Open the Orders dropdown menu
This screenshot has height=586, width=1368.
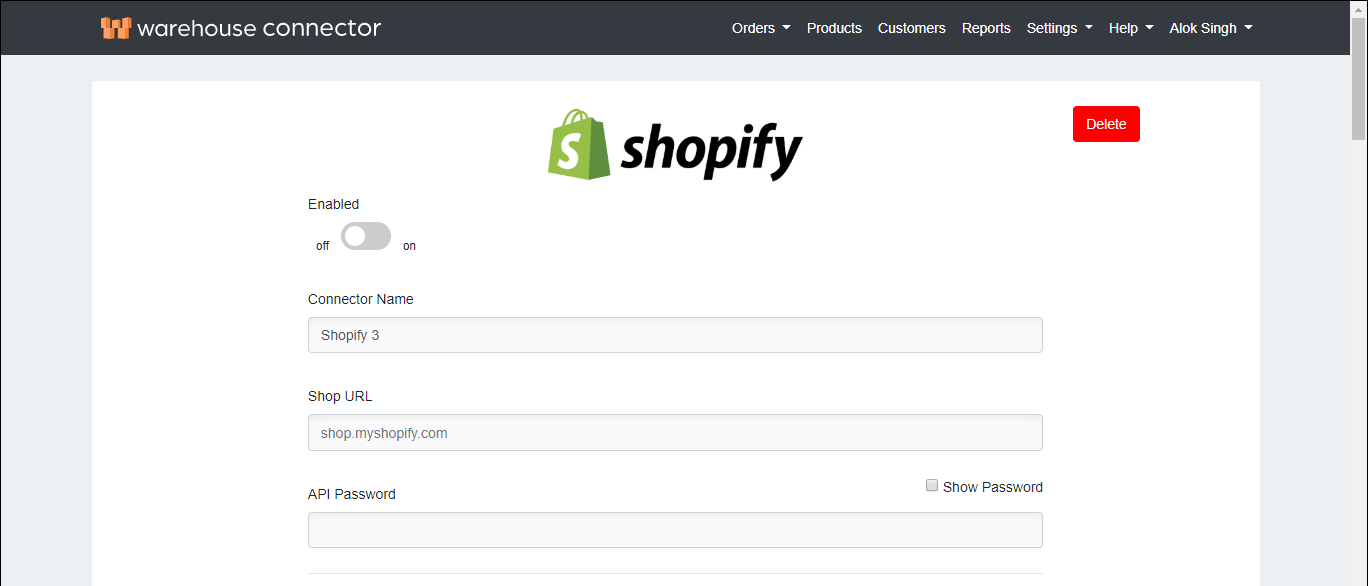point(760,28)
